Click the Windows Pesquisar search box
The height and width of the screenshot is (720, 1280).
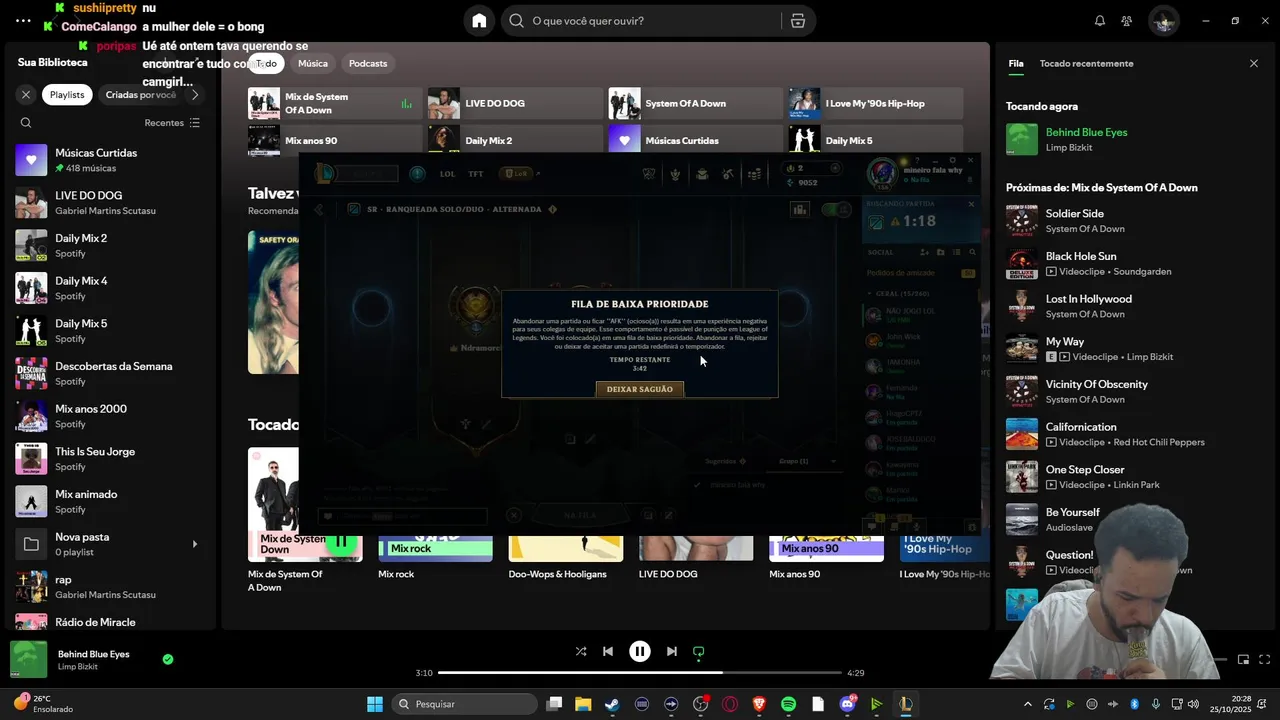(465, 704)
